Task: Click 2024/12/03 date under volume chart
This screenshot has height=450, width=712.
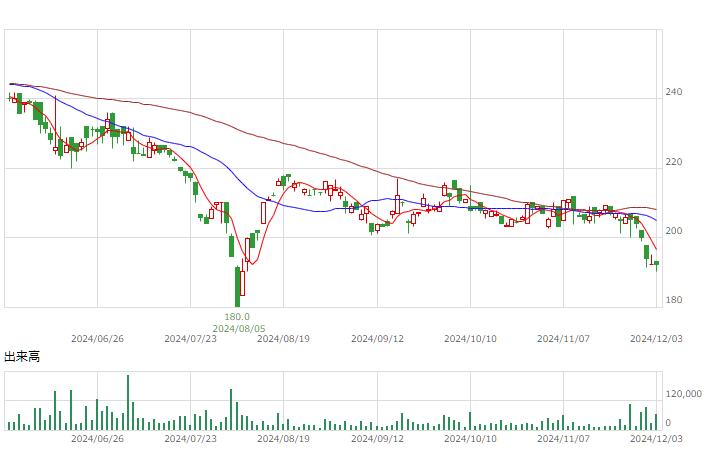Action: point(656,439)
